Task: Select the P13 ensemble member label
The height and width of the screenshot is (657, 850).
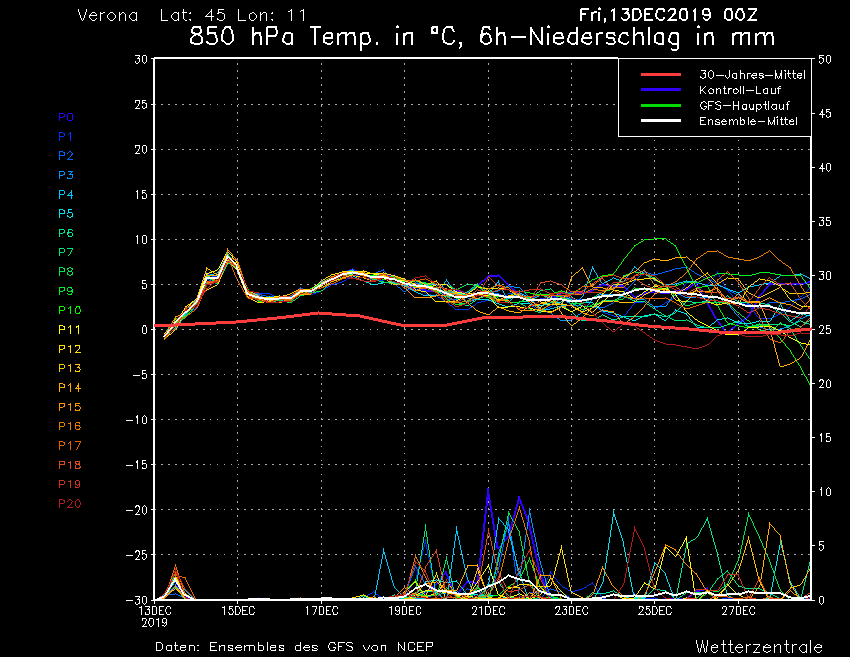Action: coord(69,368)
